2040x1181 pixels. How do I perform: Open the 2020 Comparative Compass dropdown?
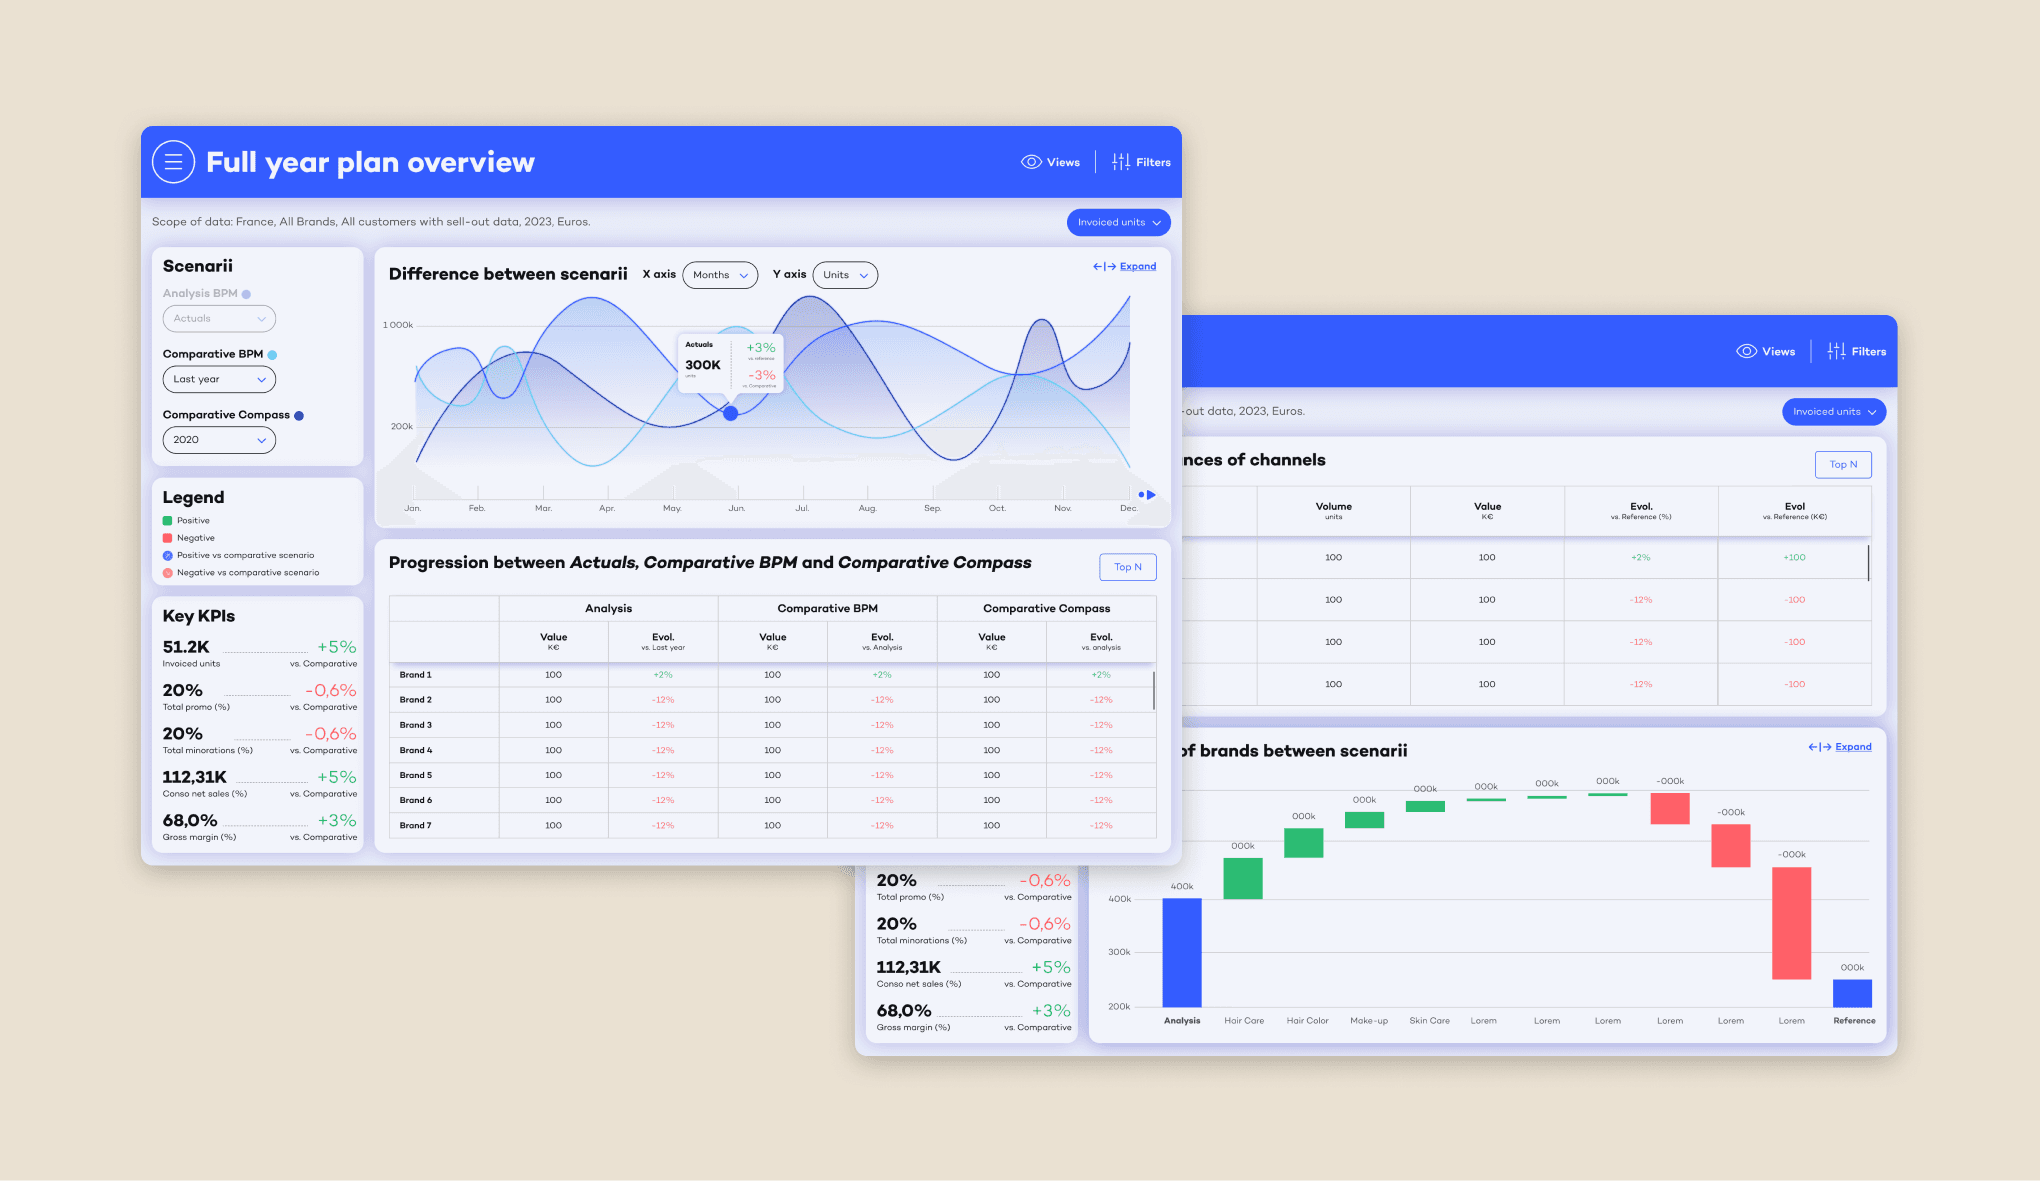pos(219,440)
